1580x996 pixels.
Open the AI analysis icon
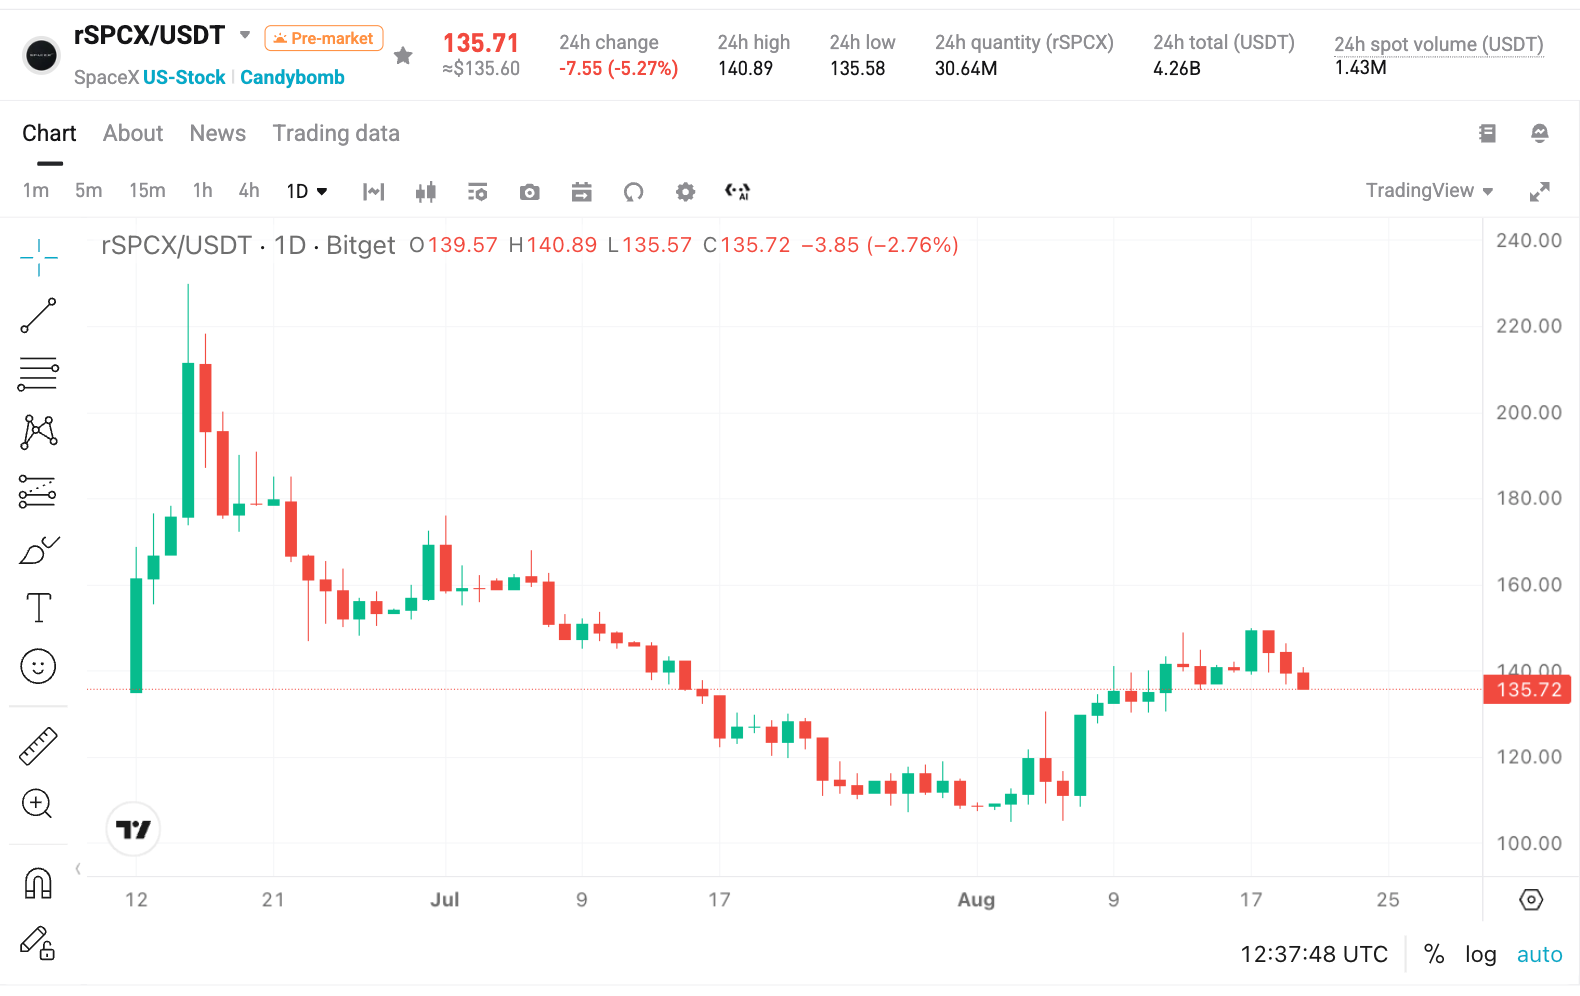(x=738, y=192)
